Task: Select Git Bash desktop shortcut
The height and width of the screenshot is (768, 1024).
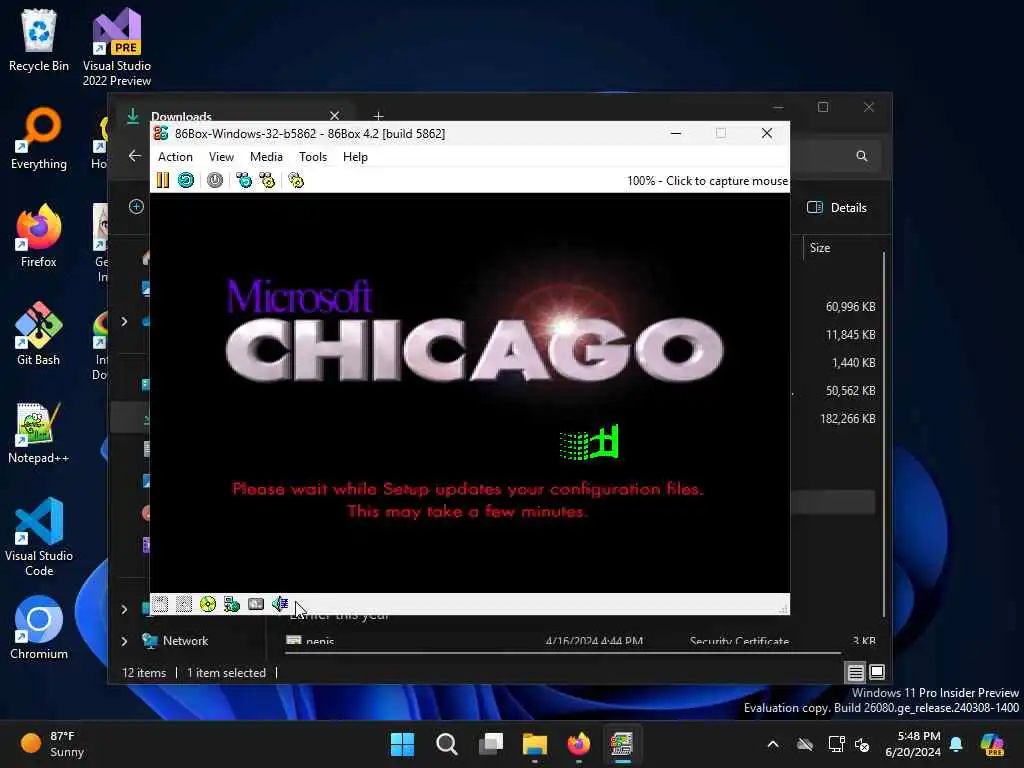Action: [39, 334]
